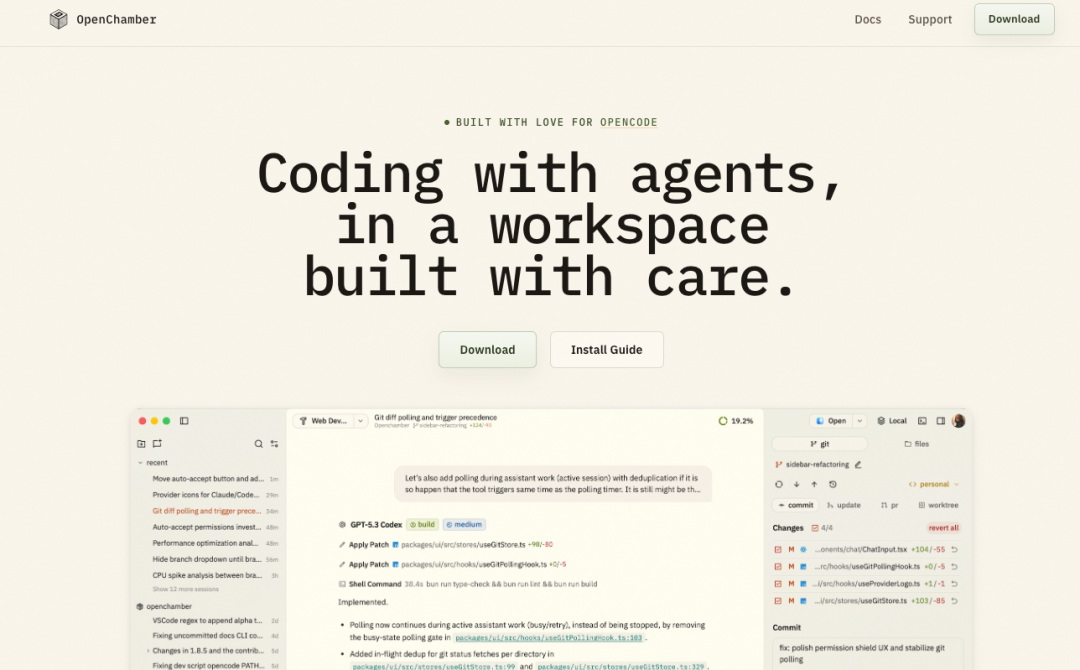Toggle the select-all checkbox next to 4/4

pos(815,528)
